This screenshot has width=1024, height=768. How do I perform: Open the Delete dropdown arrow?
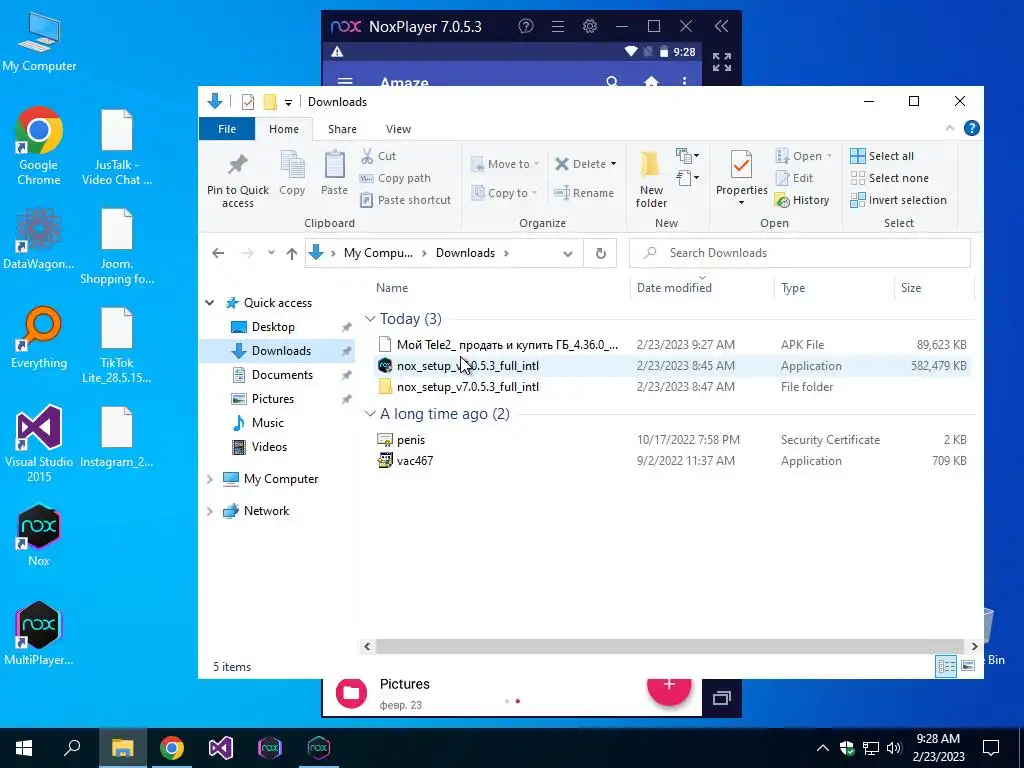pyautogui.click(x=613, y=164)
